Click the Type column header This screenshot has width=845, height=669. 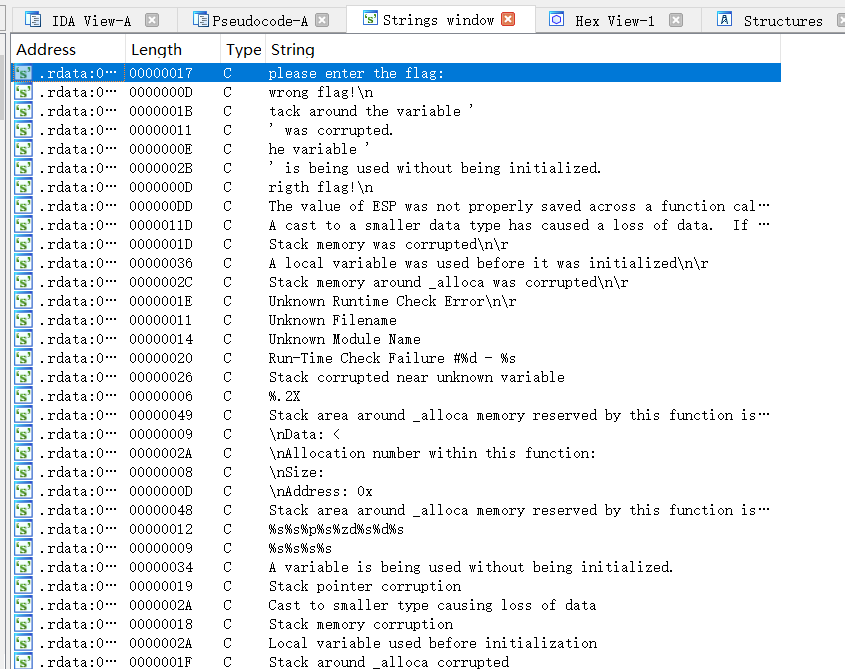(243, 49)
